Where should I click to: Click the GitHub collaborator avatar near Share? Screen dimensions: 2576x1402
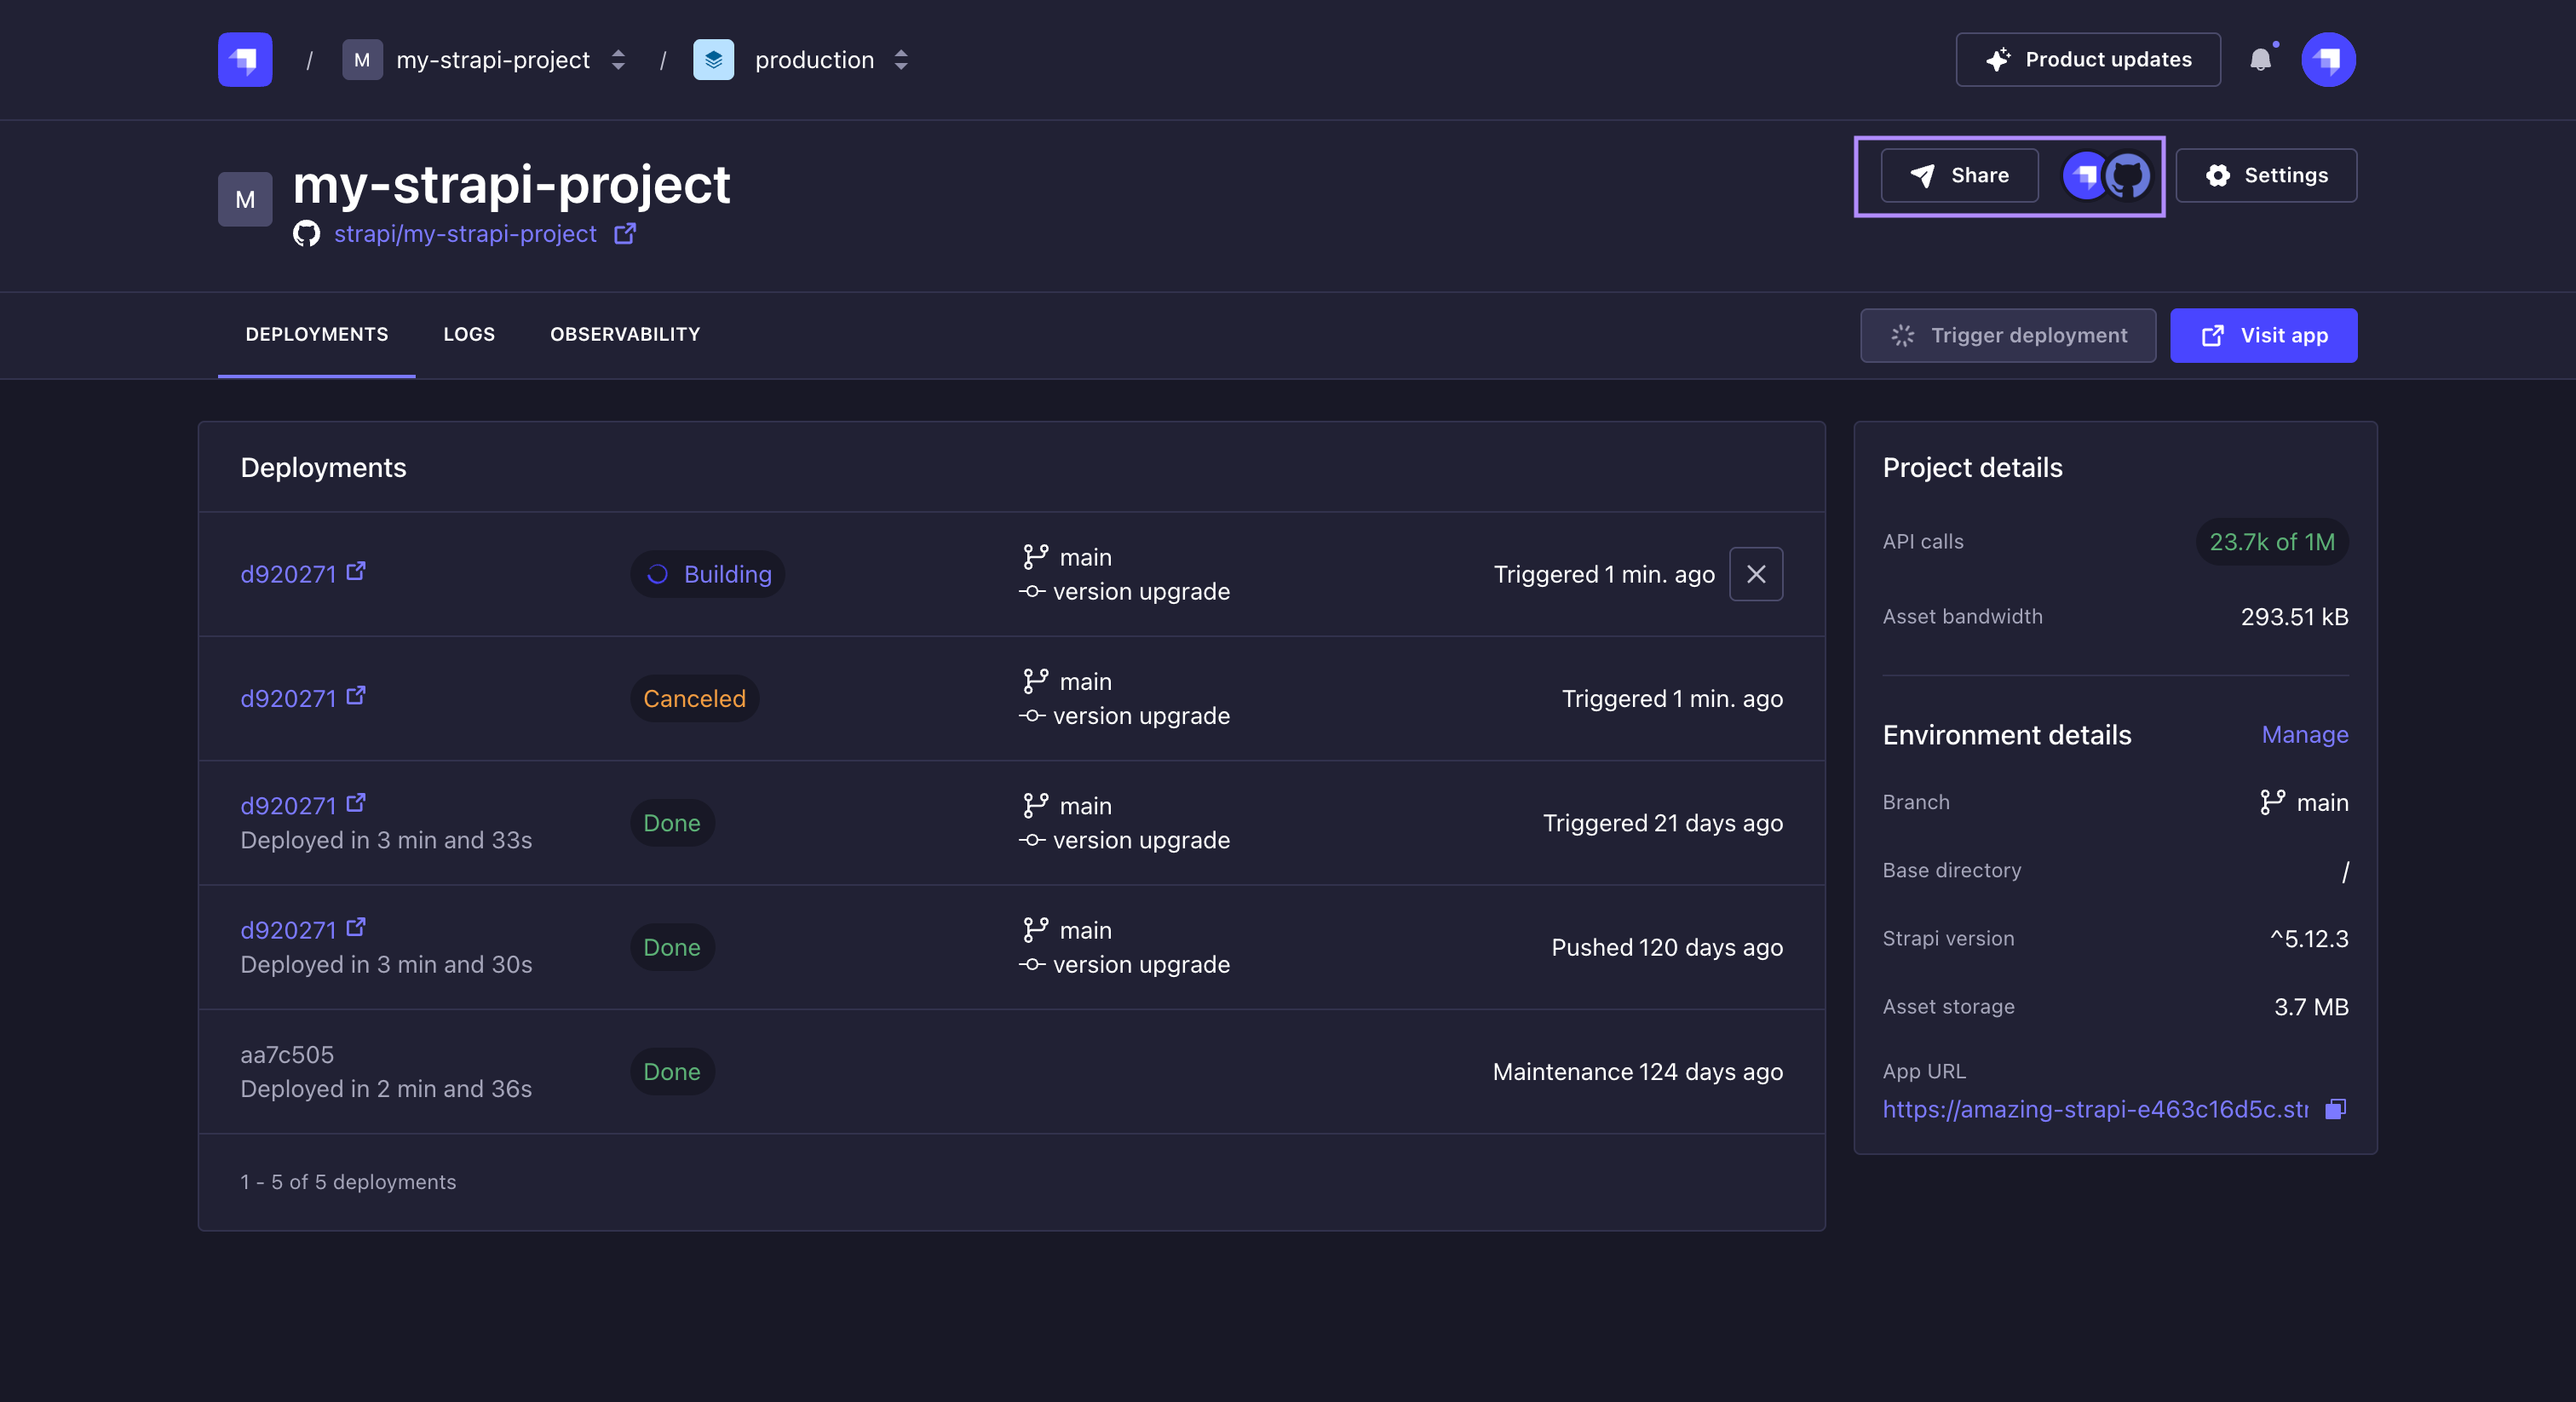2127,176
